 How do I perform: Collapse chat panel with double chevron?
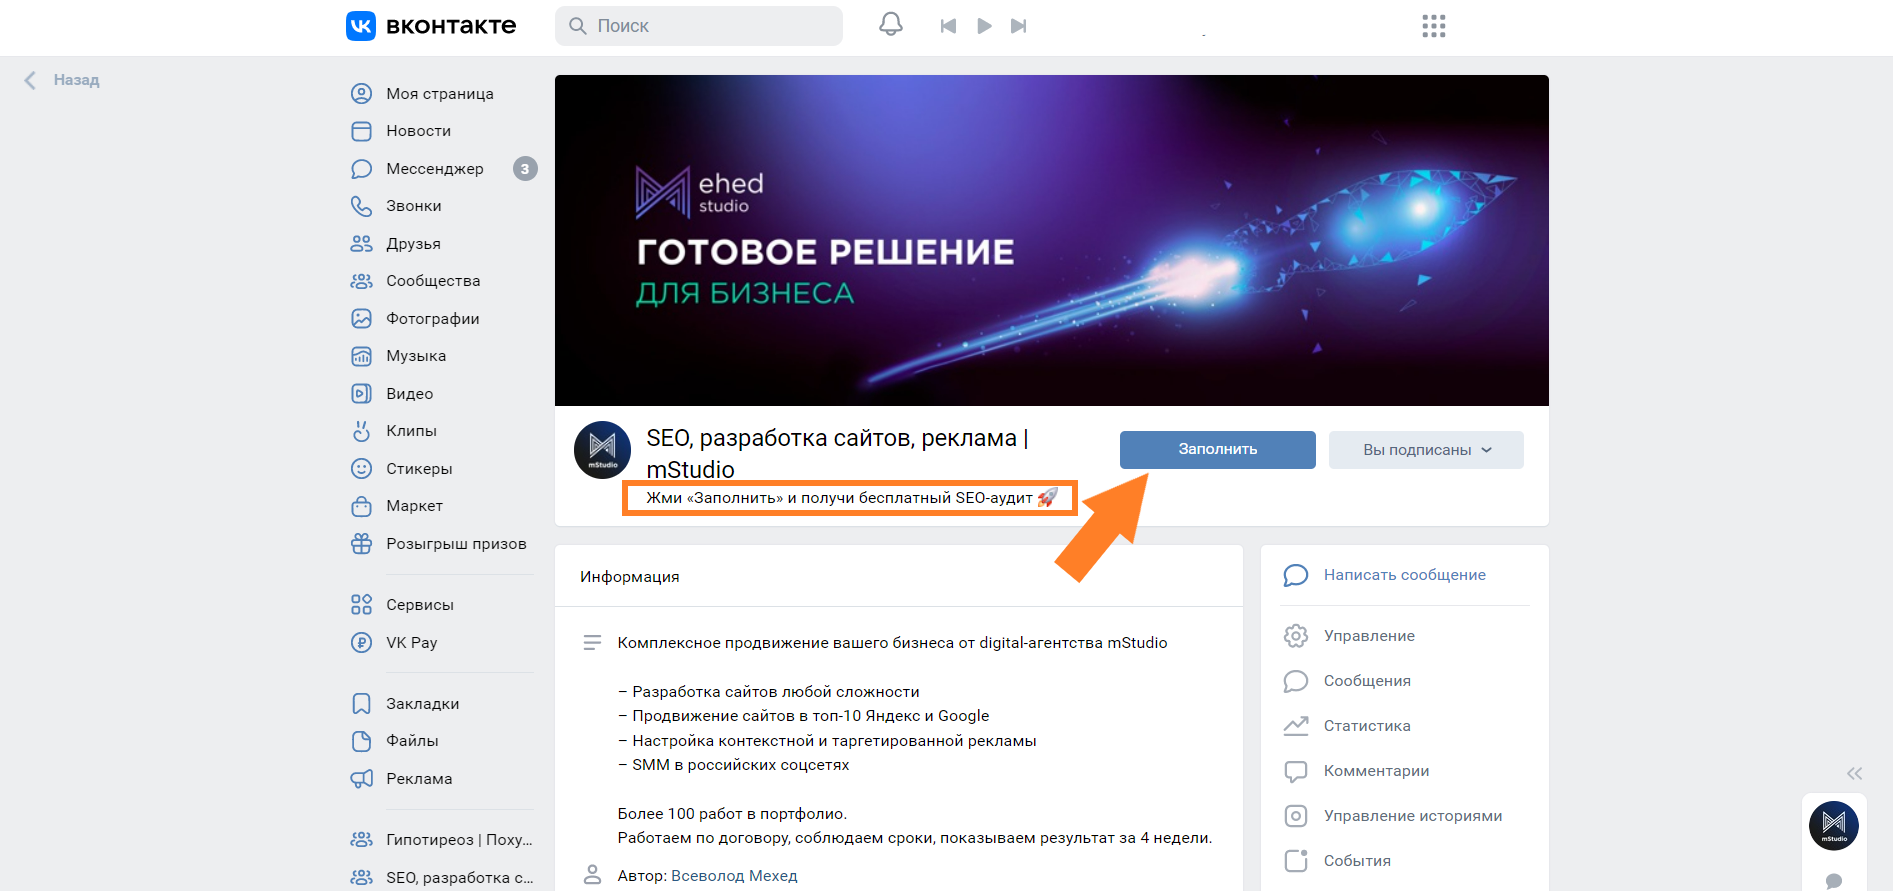tap(1854, 773)
